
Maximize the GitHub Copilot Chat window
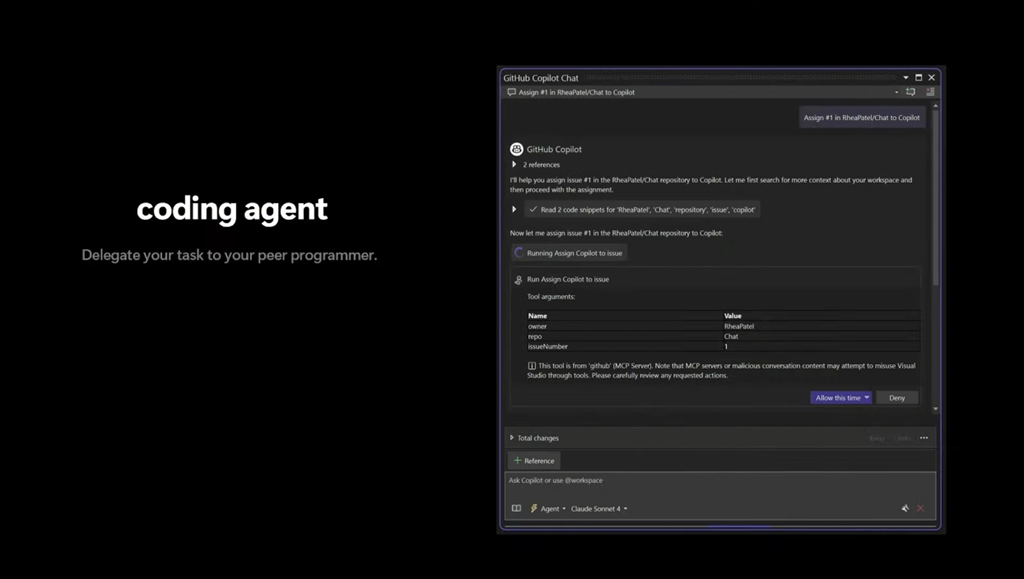click(919, 78)
